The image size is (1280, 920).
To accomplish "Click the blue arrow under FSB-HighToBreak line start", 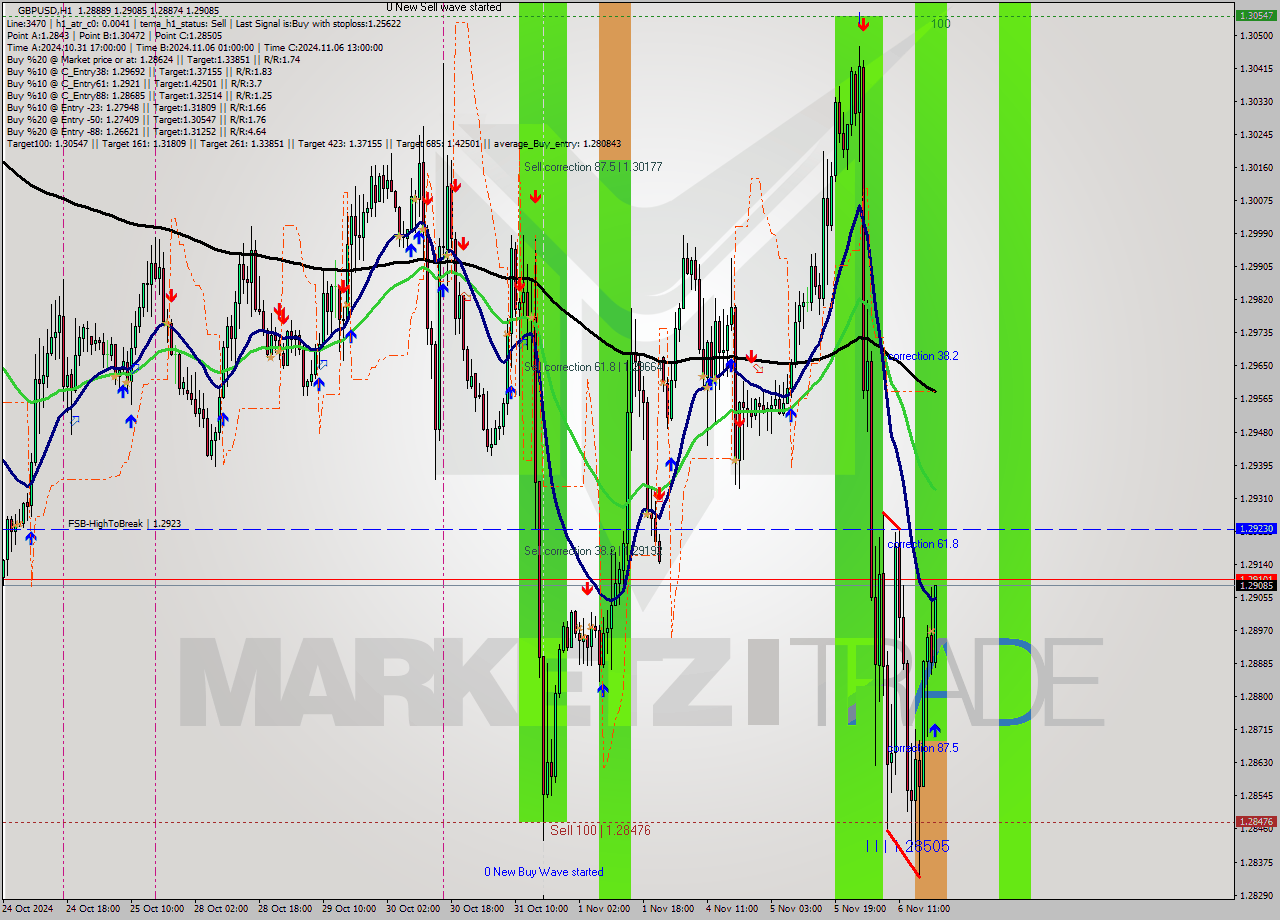I will pyautogui.click(x=31, y=537).
